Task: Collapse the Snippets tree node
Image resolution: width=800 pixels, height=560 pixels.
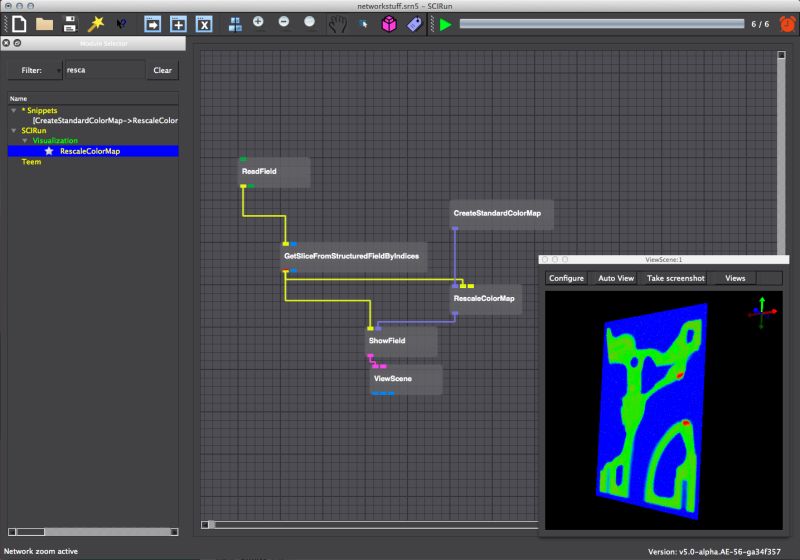Action: pos(14,110)
